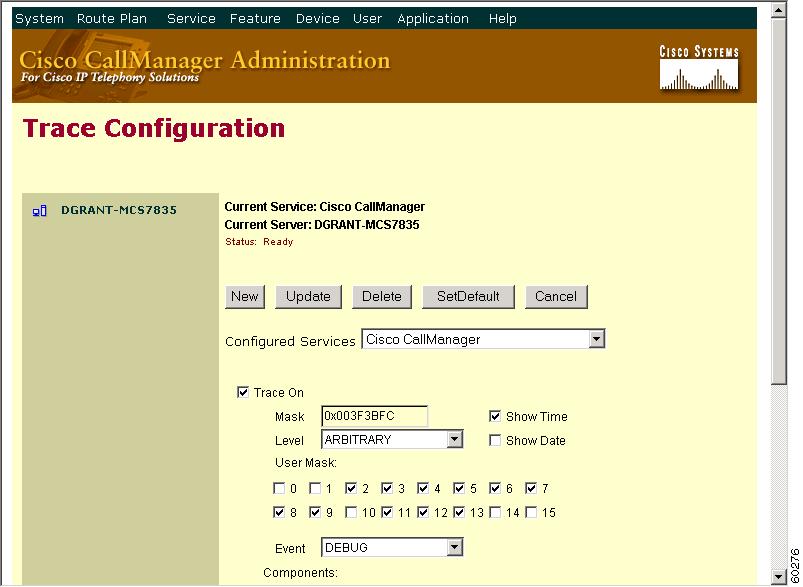
Task: Click the Cancel button
Action: coord(556,297)
